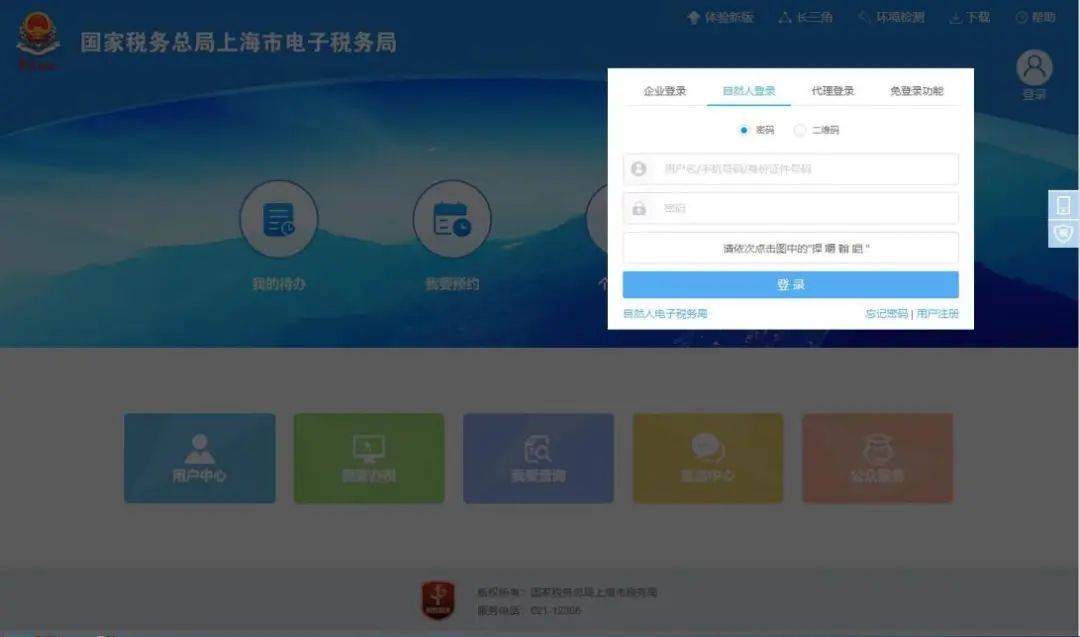Open the 长三角 top bar link
Viewport: 1080px width, 637px height.
(806, 17)
